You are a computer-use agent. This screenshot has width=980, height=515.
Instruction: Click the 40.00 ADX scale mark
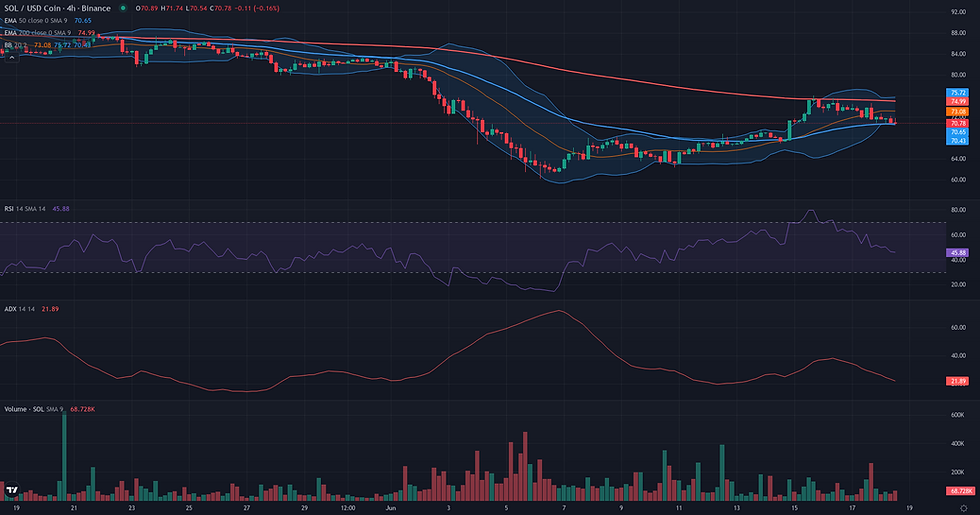[958, 356]
